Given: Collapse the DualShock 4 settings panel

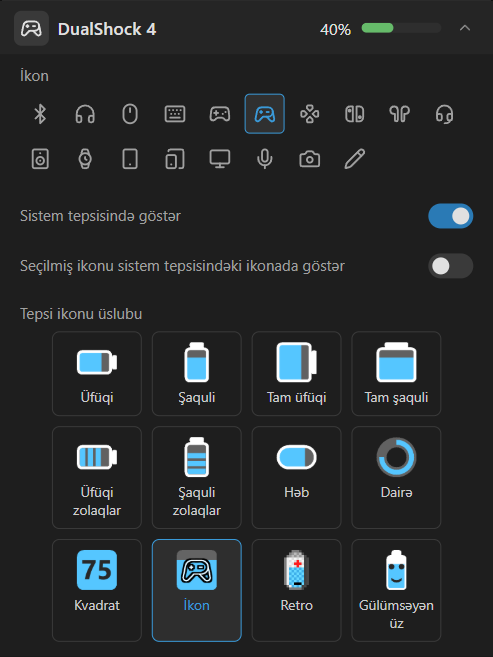Looking at the screenshot, I should coord(465,28).
